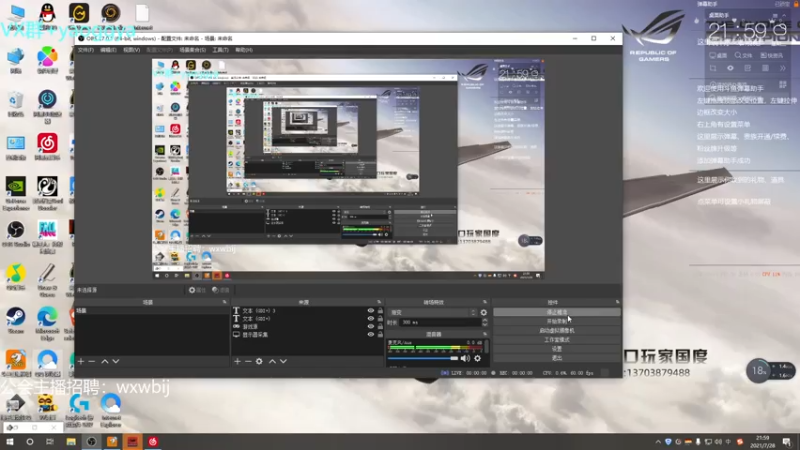Lock the first text (GDI+) 3 source

(x=380, y=311)
